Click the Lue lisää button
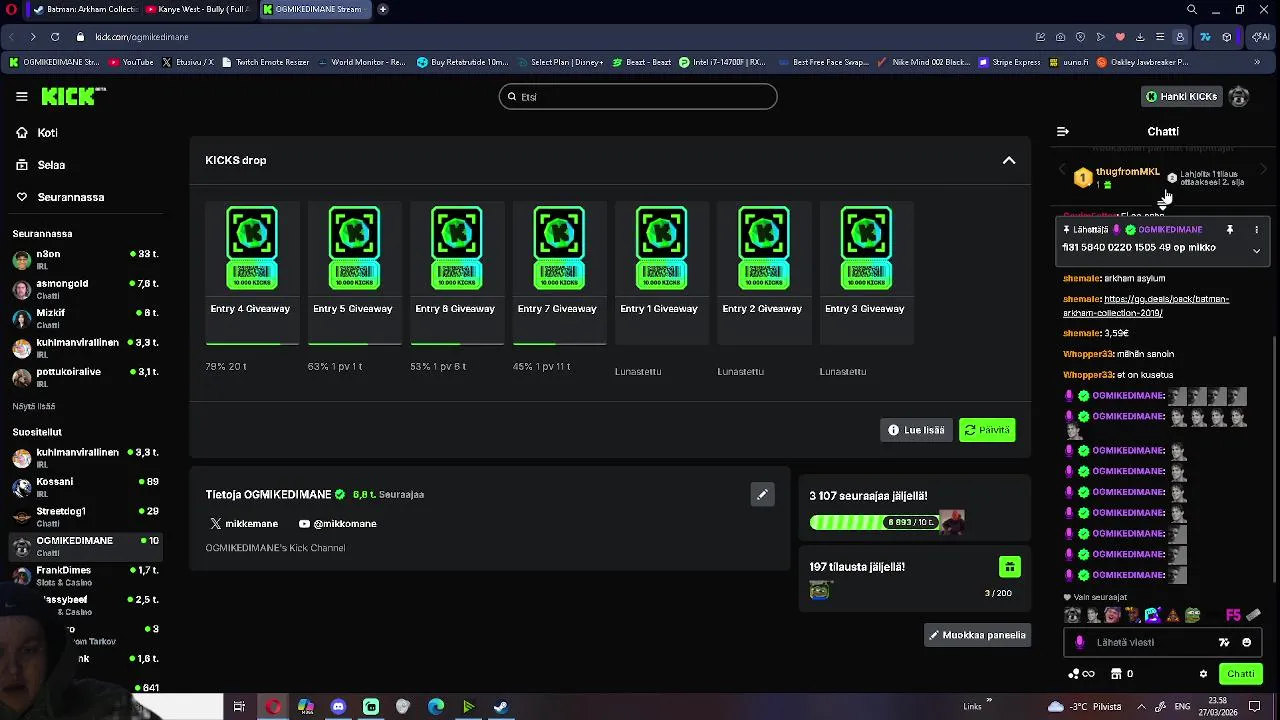Image resolution: width=1280 pixels, height=720 pixels. click(x=916, y=430)
